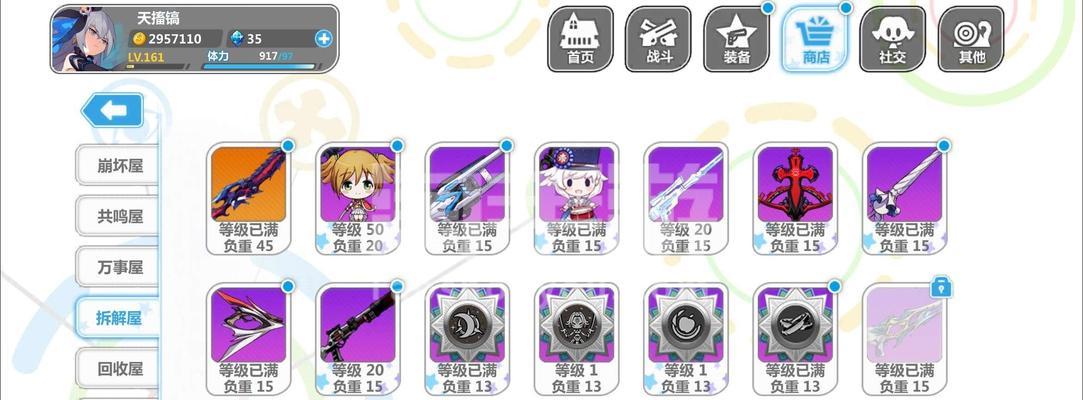Open the 社交 social menu
1083x400 pixels.
(x=892, y=39)
